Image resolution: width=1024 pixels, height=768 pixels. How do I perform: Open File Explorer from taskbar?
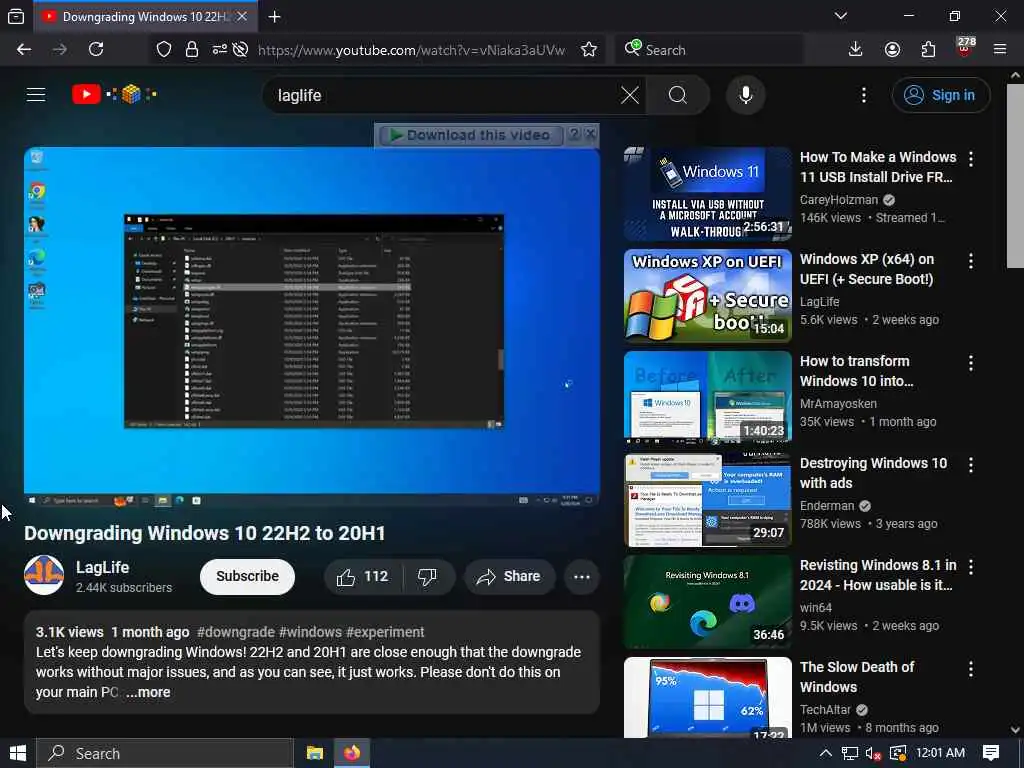[x=315, y=754]
